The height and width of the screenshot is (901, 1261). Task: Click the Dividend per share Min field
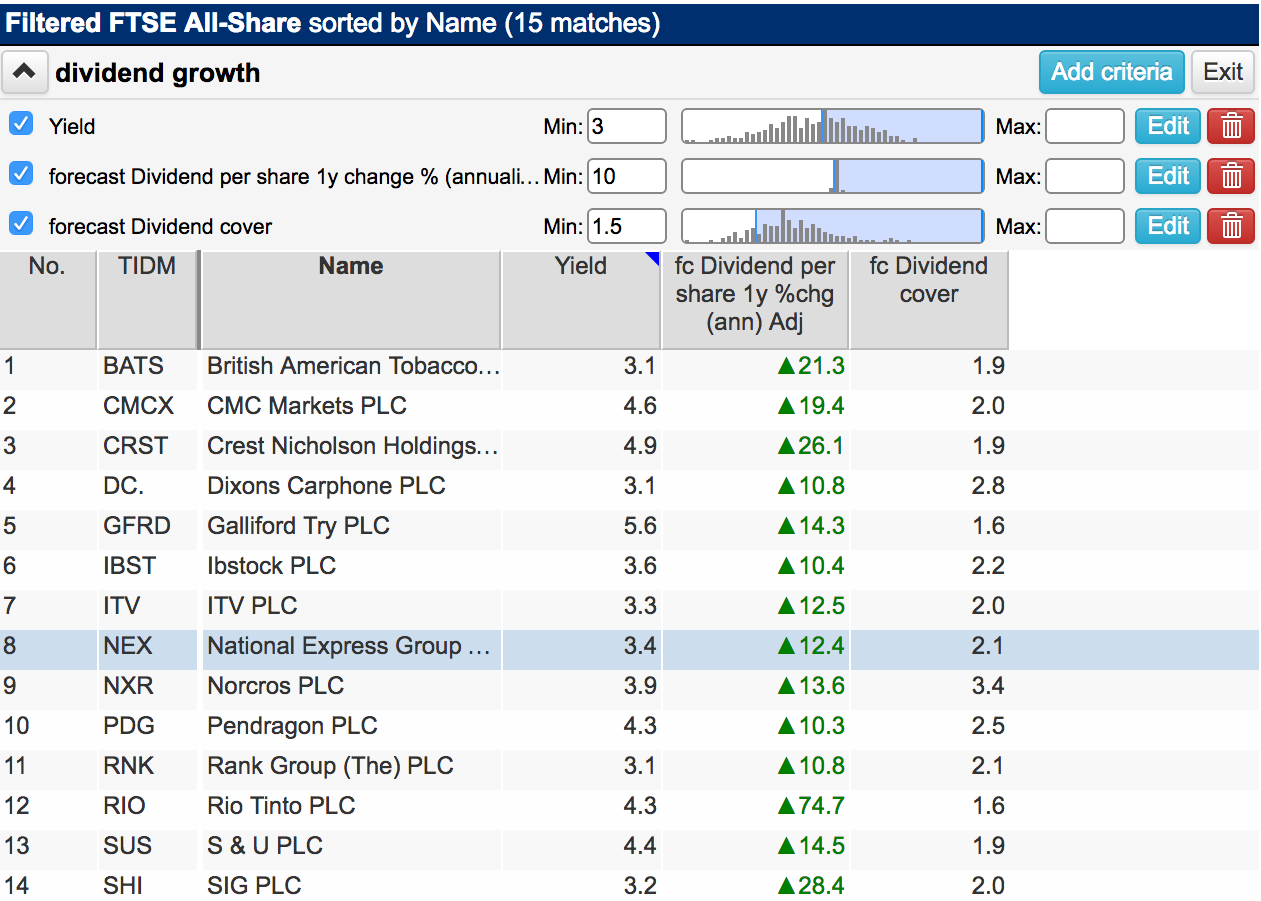[627, 176]
